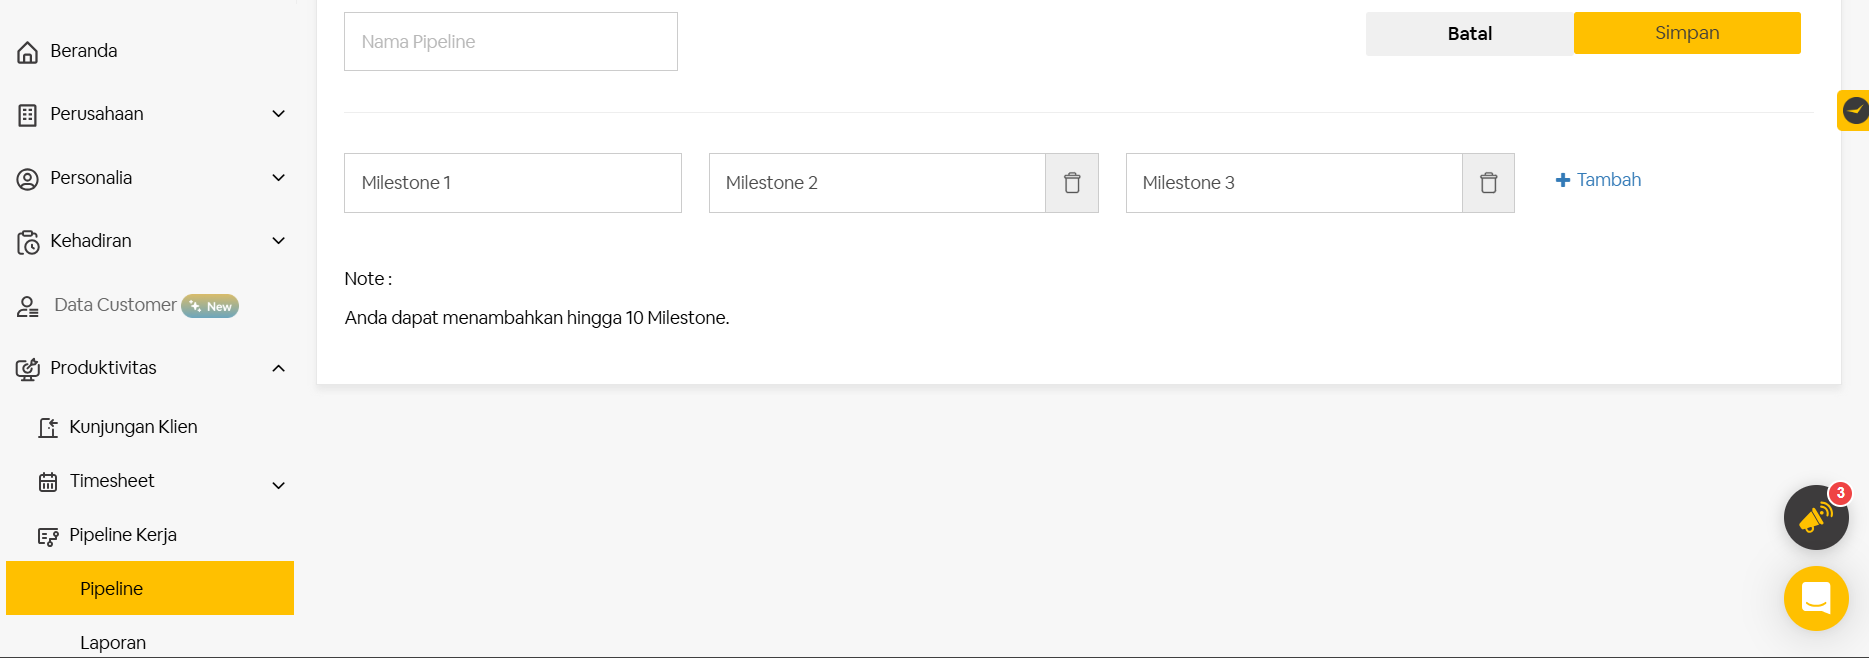The image size is (1869, 658).
Task: Click the Timesheet label in sidebar
Action: (112, 481)
